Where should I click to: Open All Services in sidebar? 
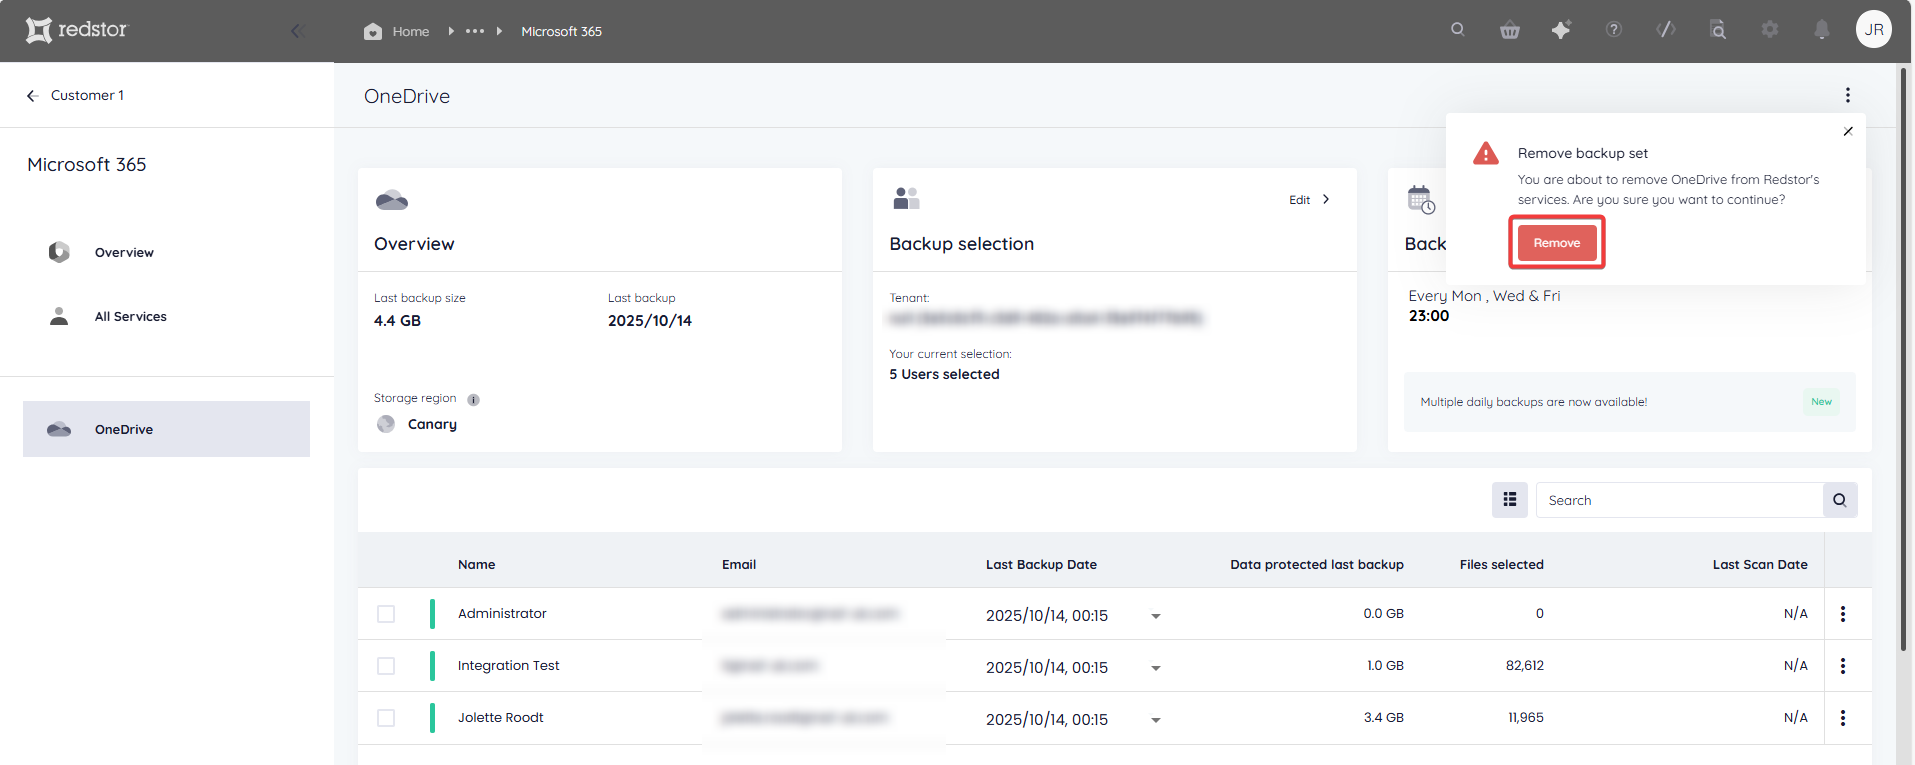pyautogui.click(x=130, y=316)
